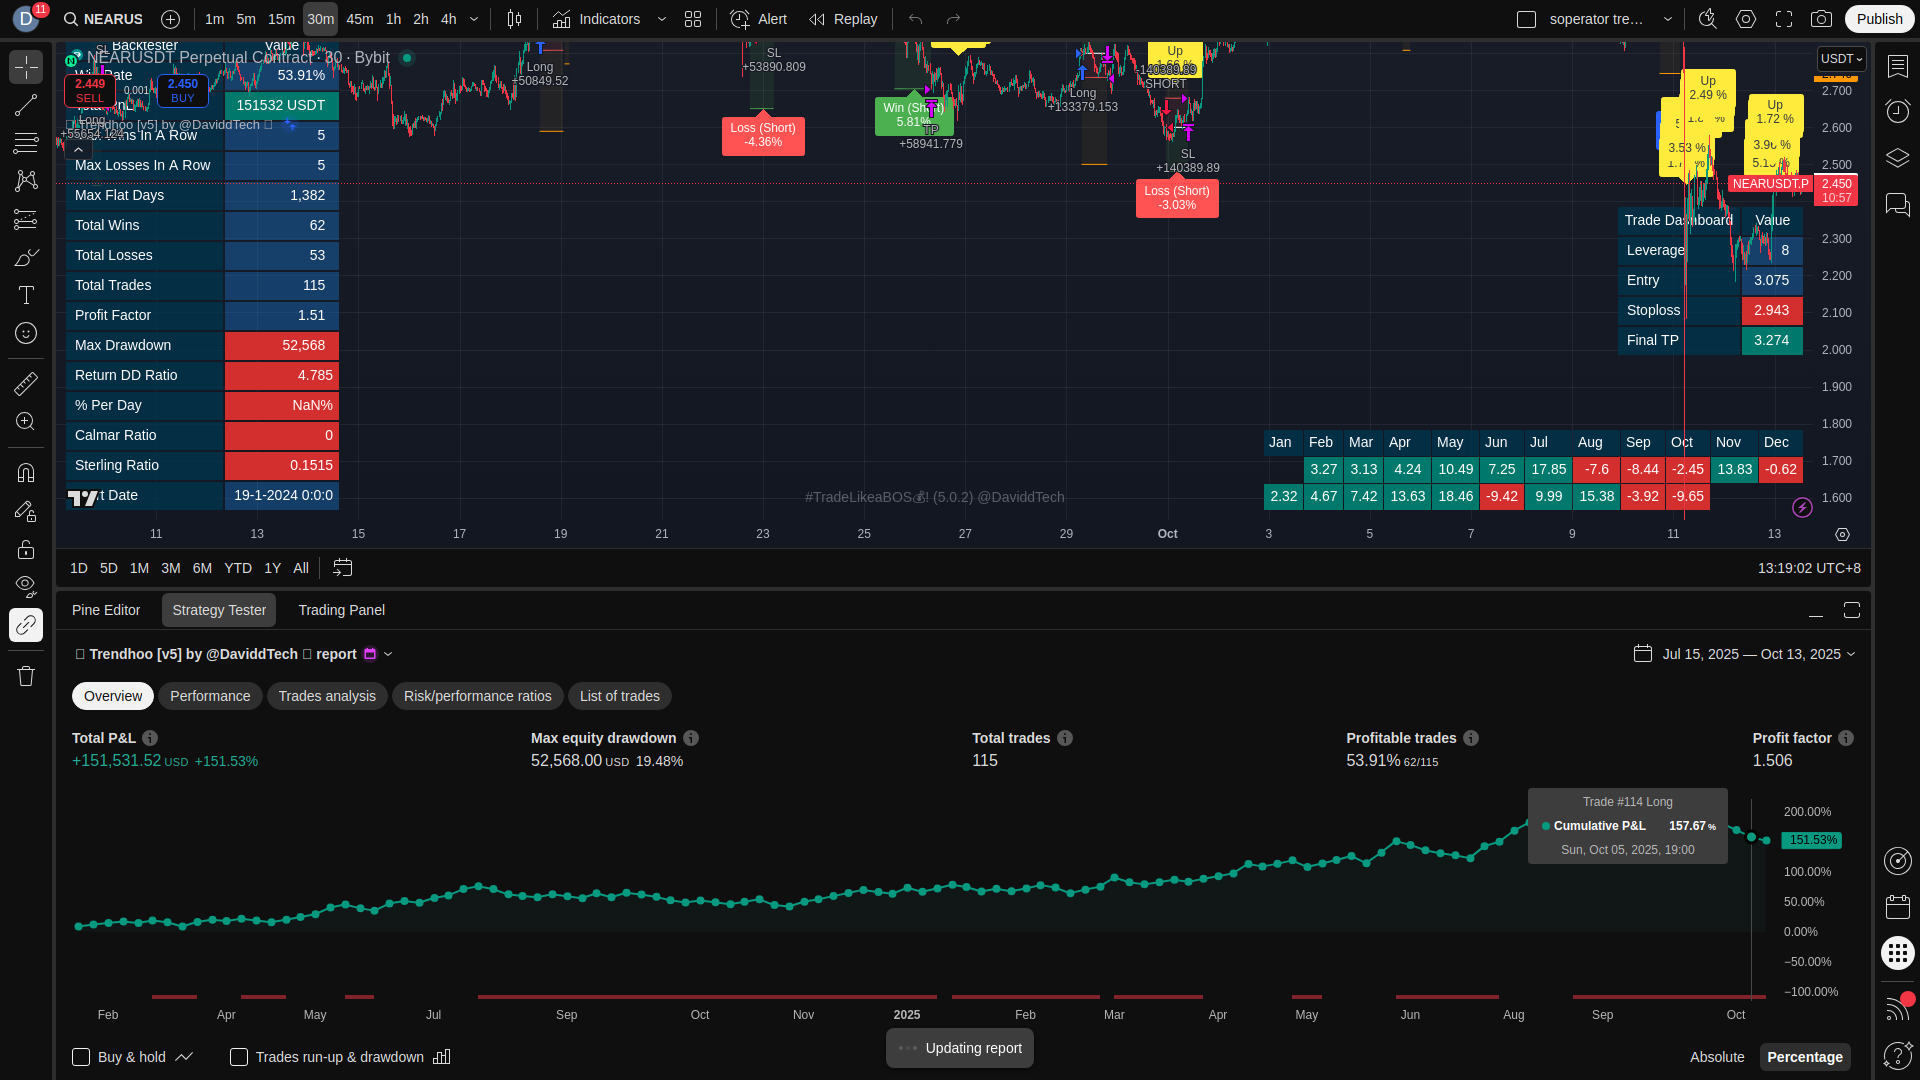Switch equity chart to Absolute mode
1920x1080 pixels.
pos(1717,1057)
